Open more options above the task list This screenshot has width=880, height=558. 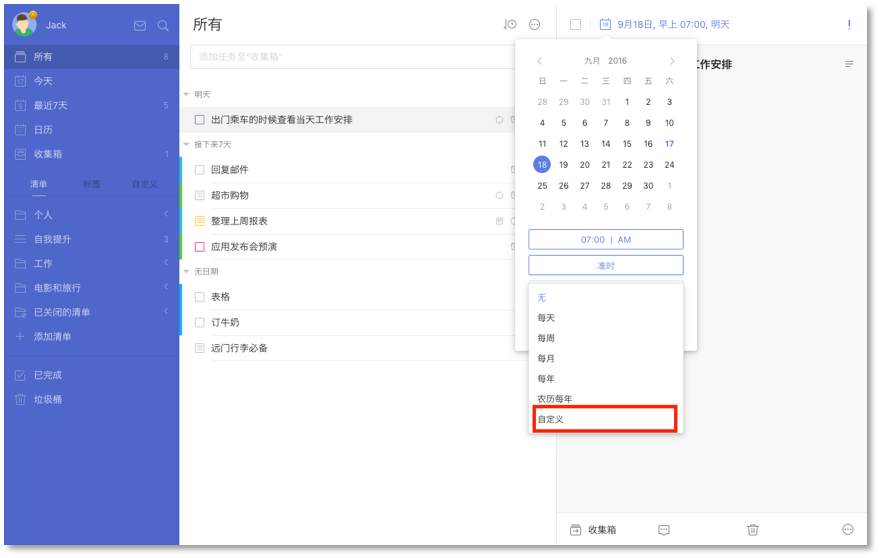click(534, 24)
